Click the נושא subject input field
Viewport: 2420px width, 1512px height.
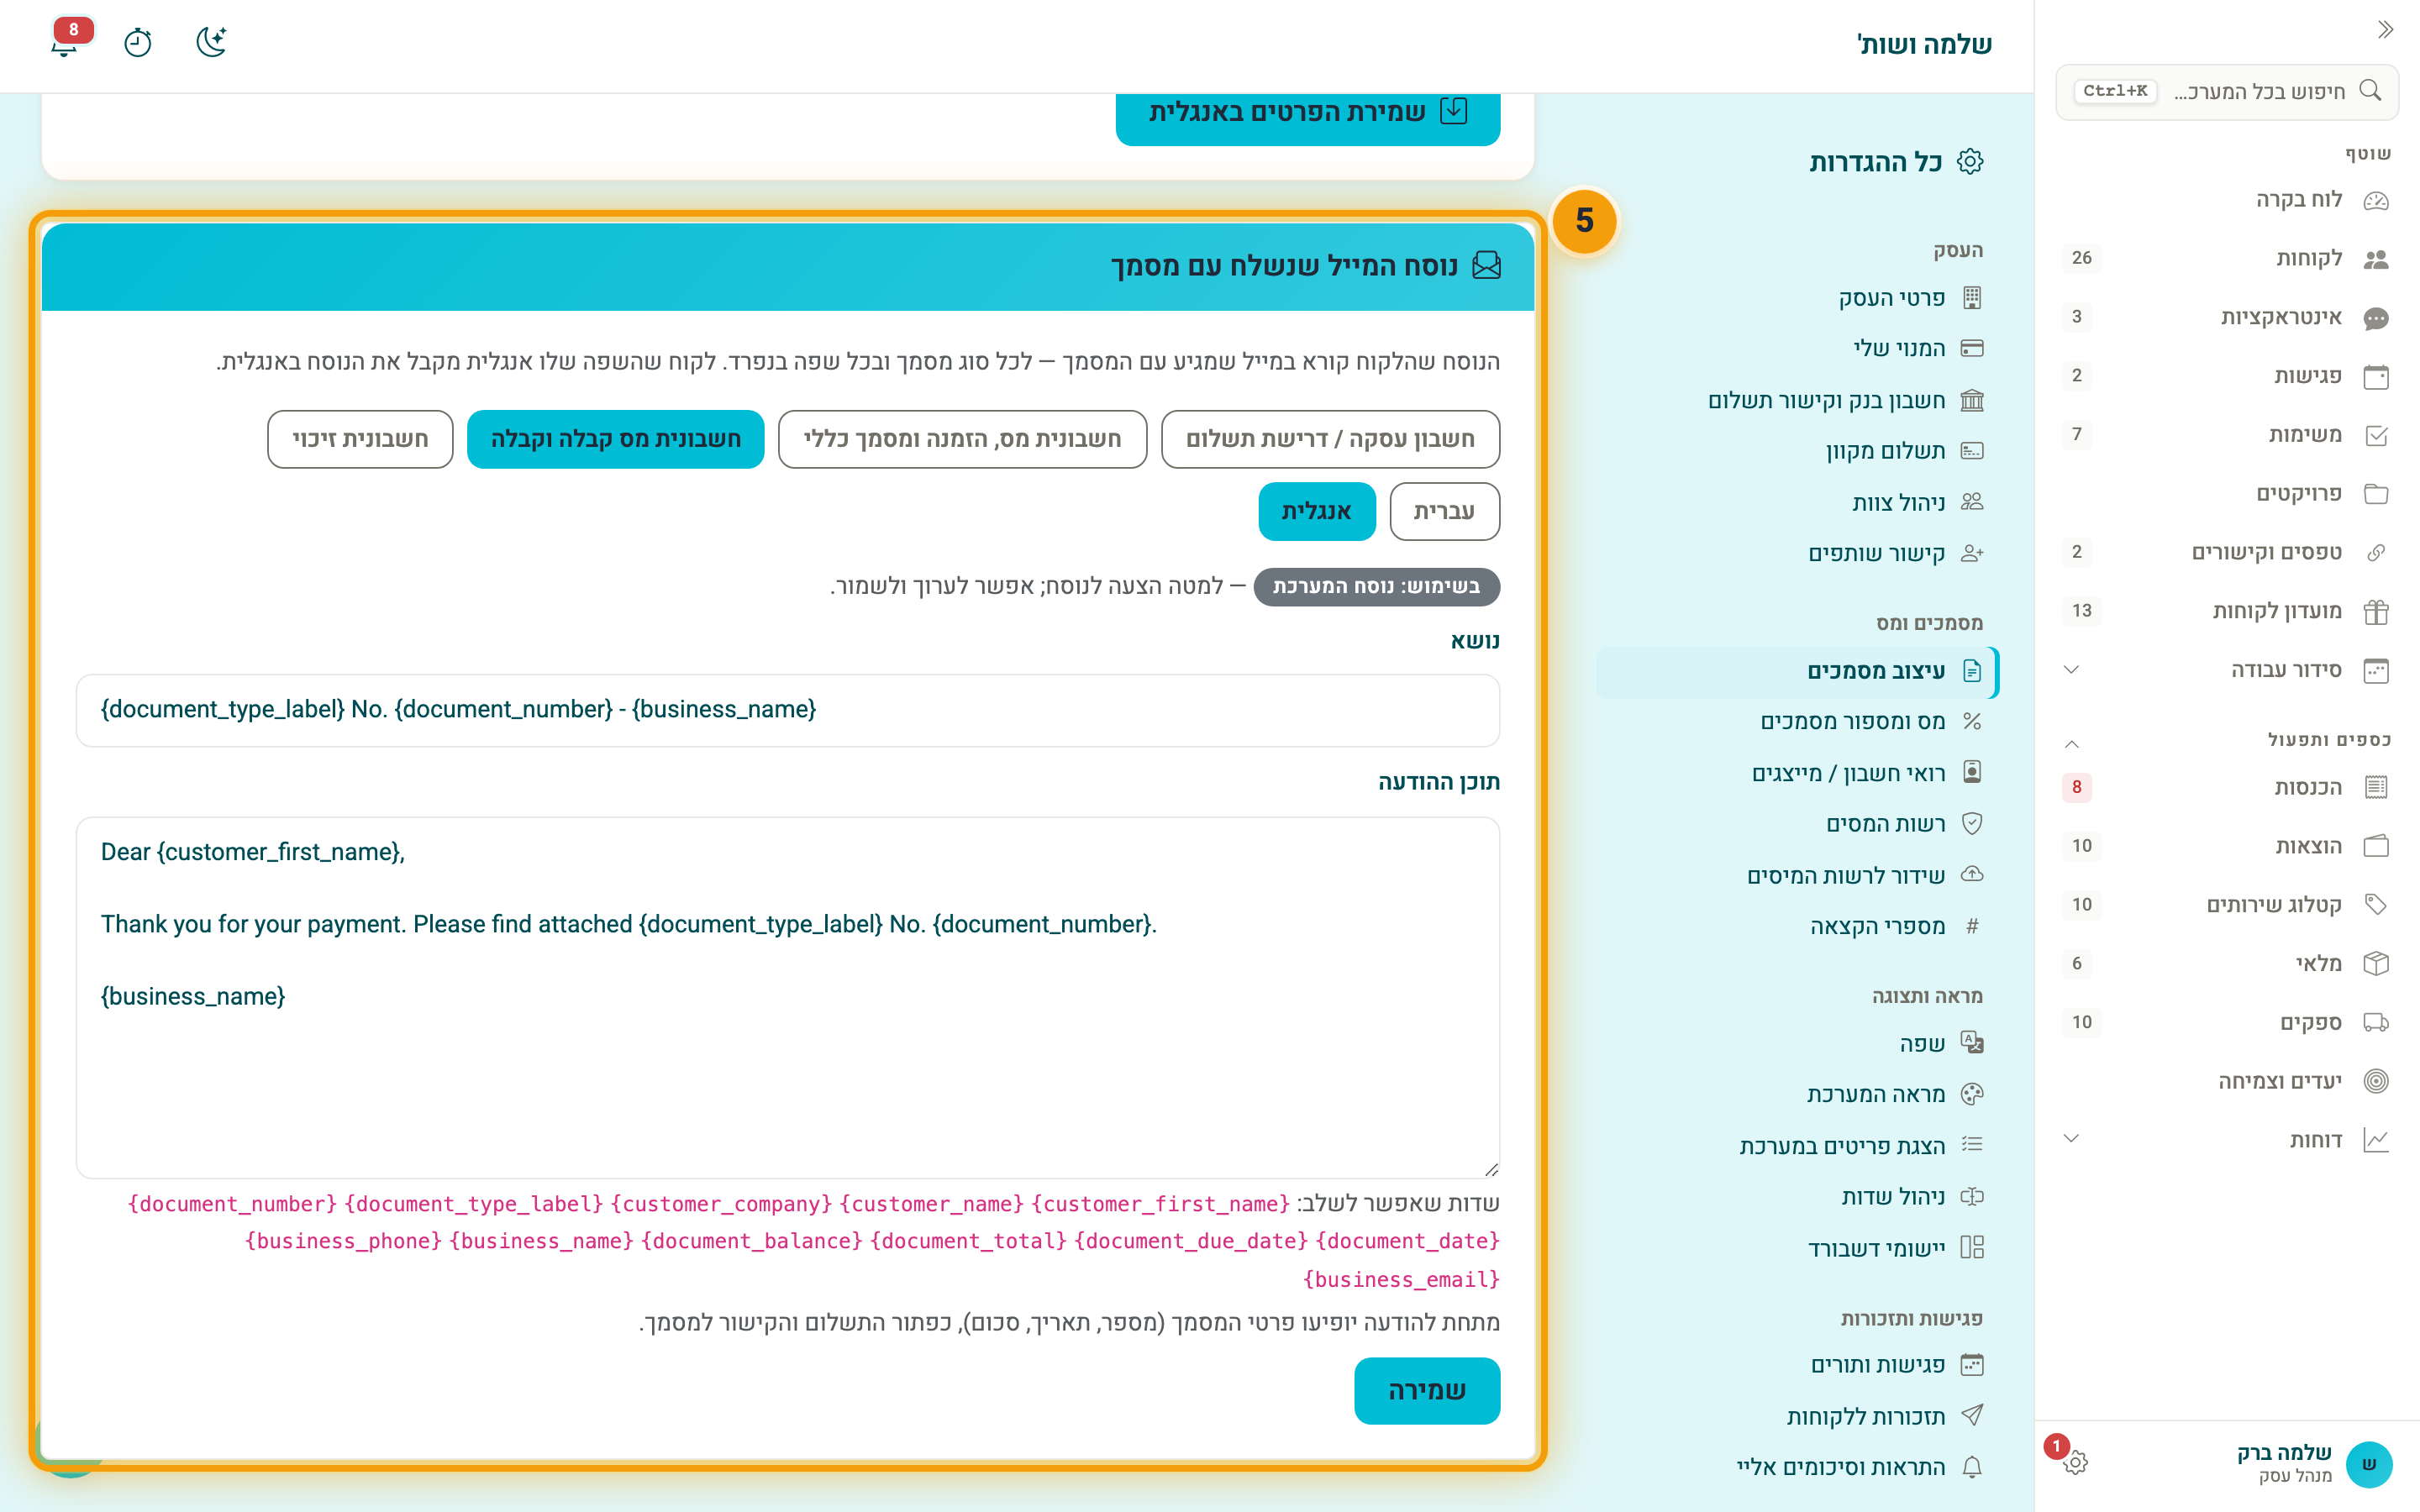788,711
